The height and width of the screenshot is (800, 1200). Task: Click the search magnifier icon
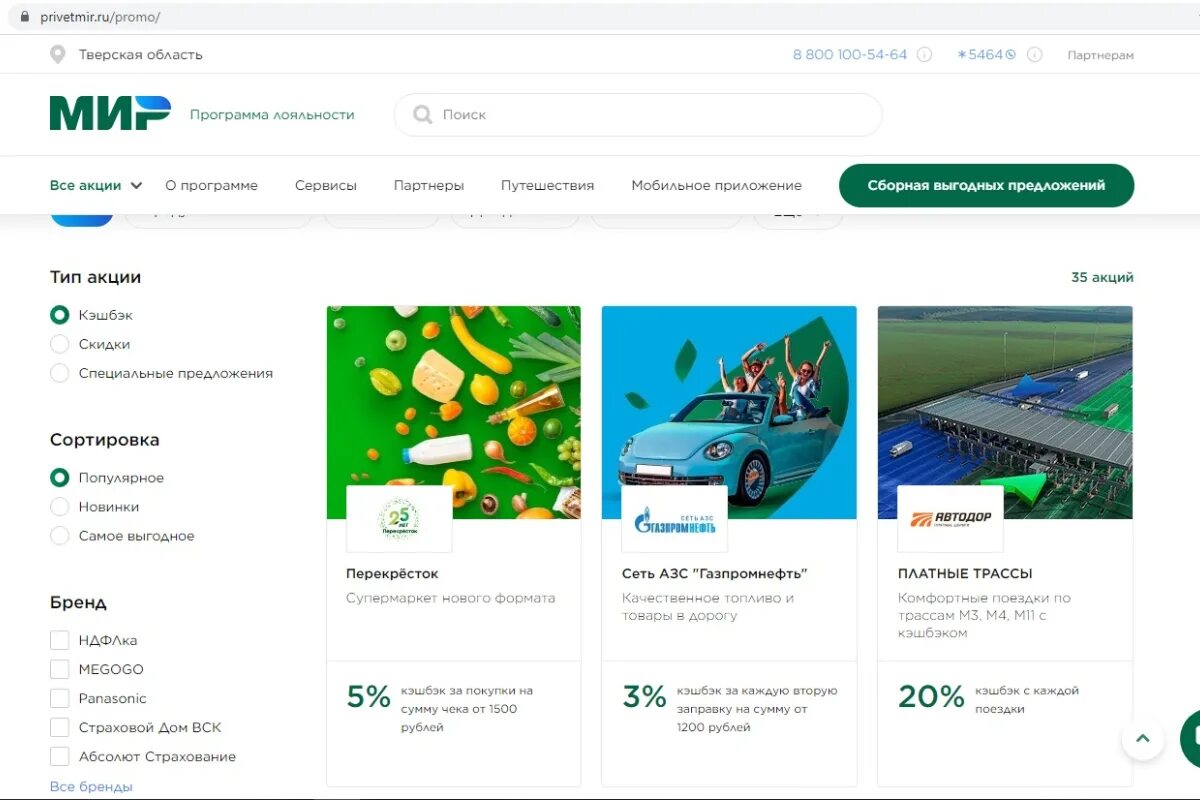click(x=423, y=115)
